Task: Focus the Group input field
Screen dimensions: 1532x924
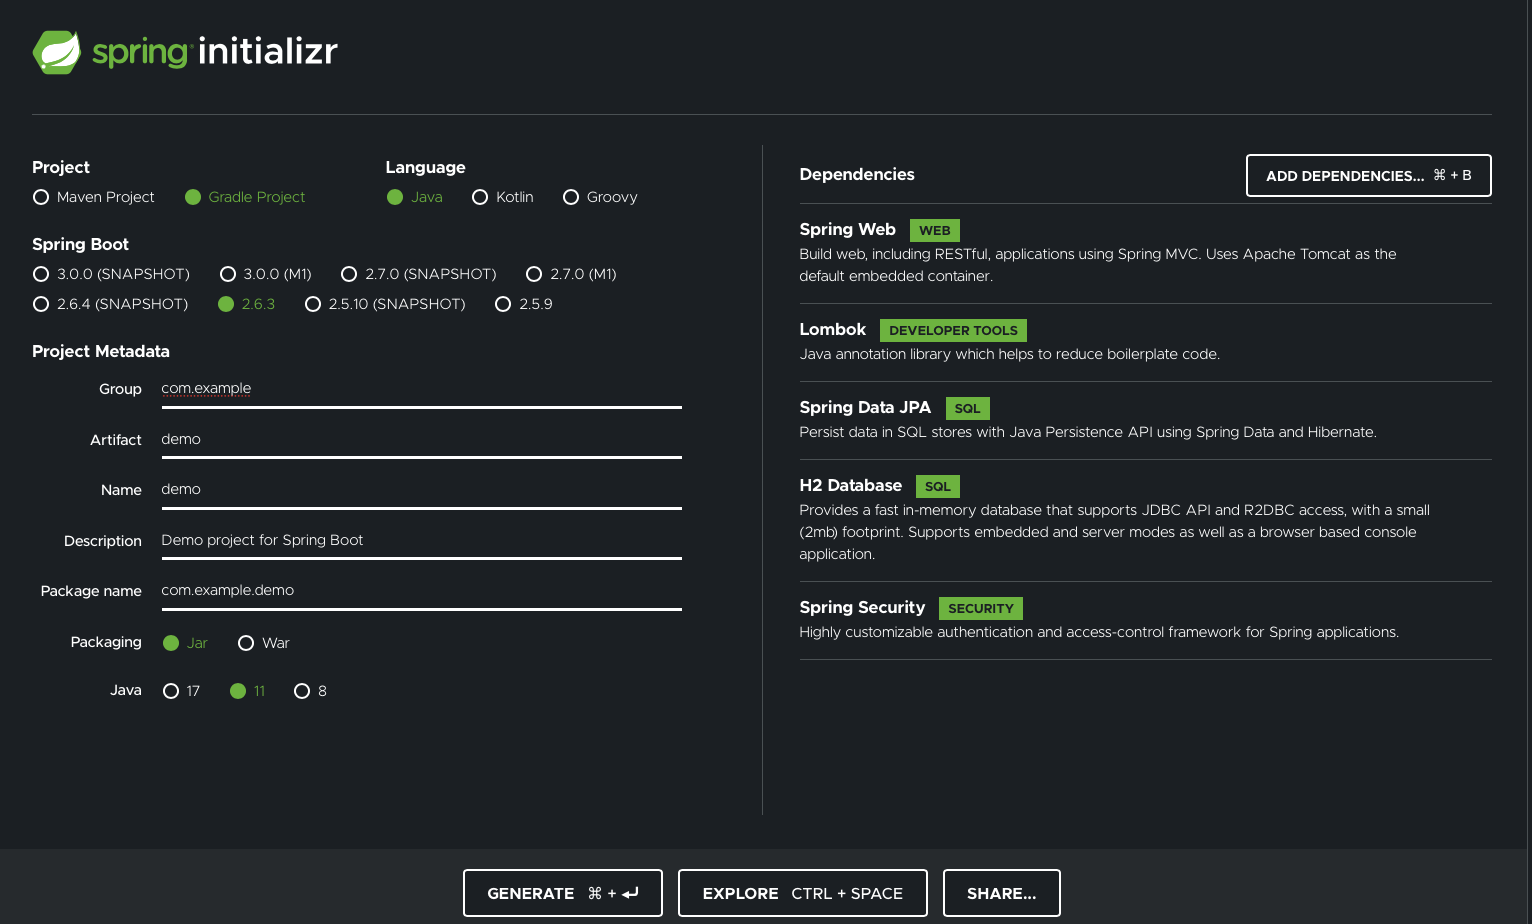Action: 421,389
